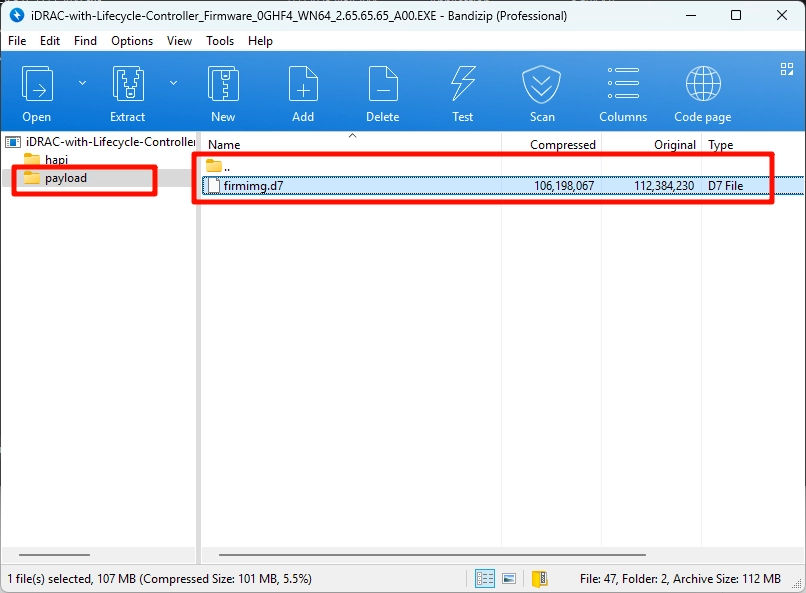Close the Bandizip window
Screen dimensions: 806x593
pyautogui.click(x=781, y=15)
